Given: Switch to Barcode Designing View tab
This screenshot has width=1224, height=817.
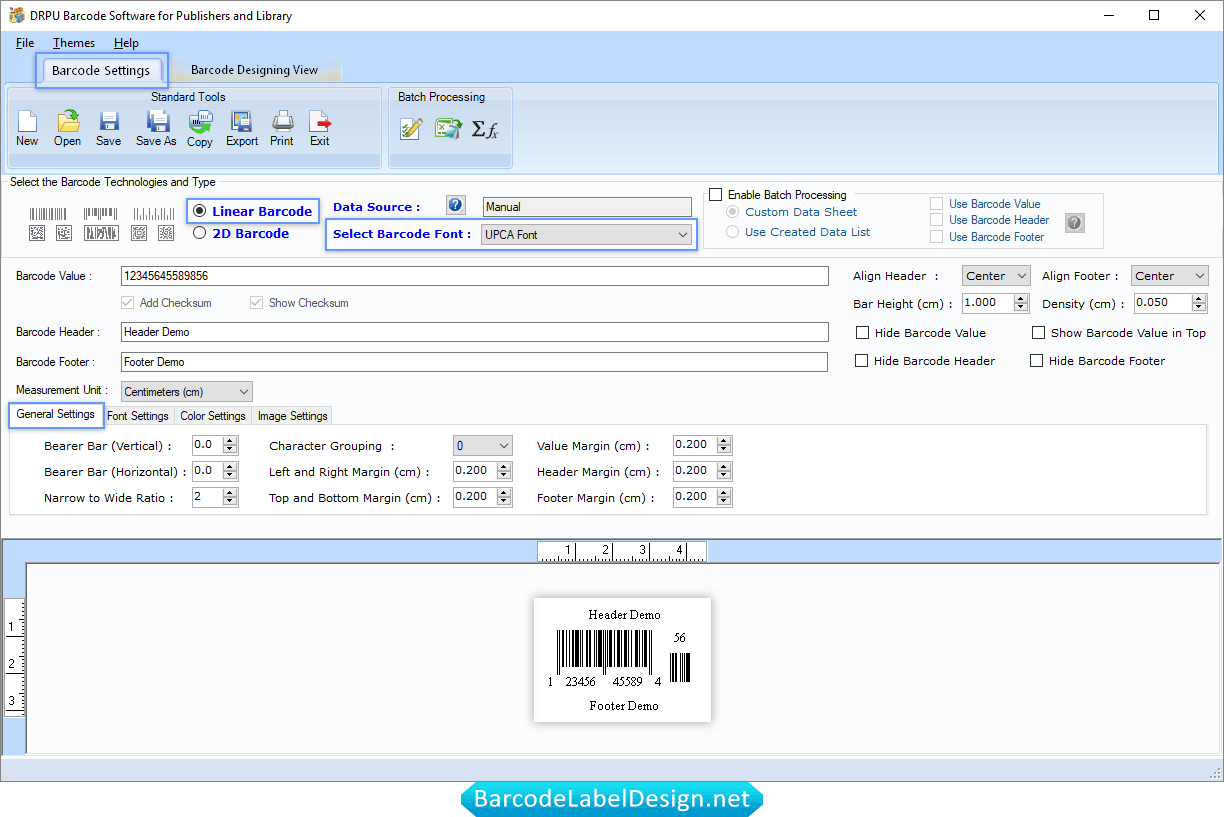Looking at the screenshot, I should click(x=254, y=70).
